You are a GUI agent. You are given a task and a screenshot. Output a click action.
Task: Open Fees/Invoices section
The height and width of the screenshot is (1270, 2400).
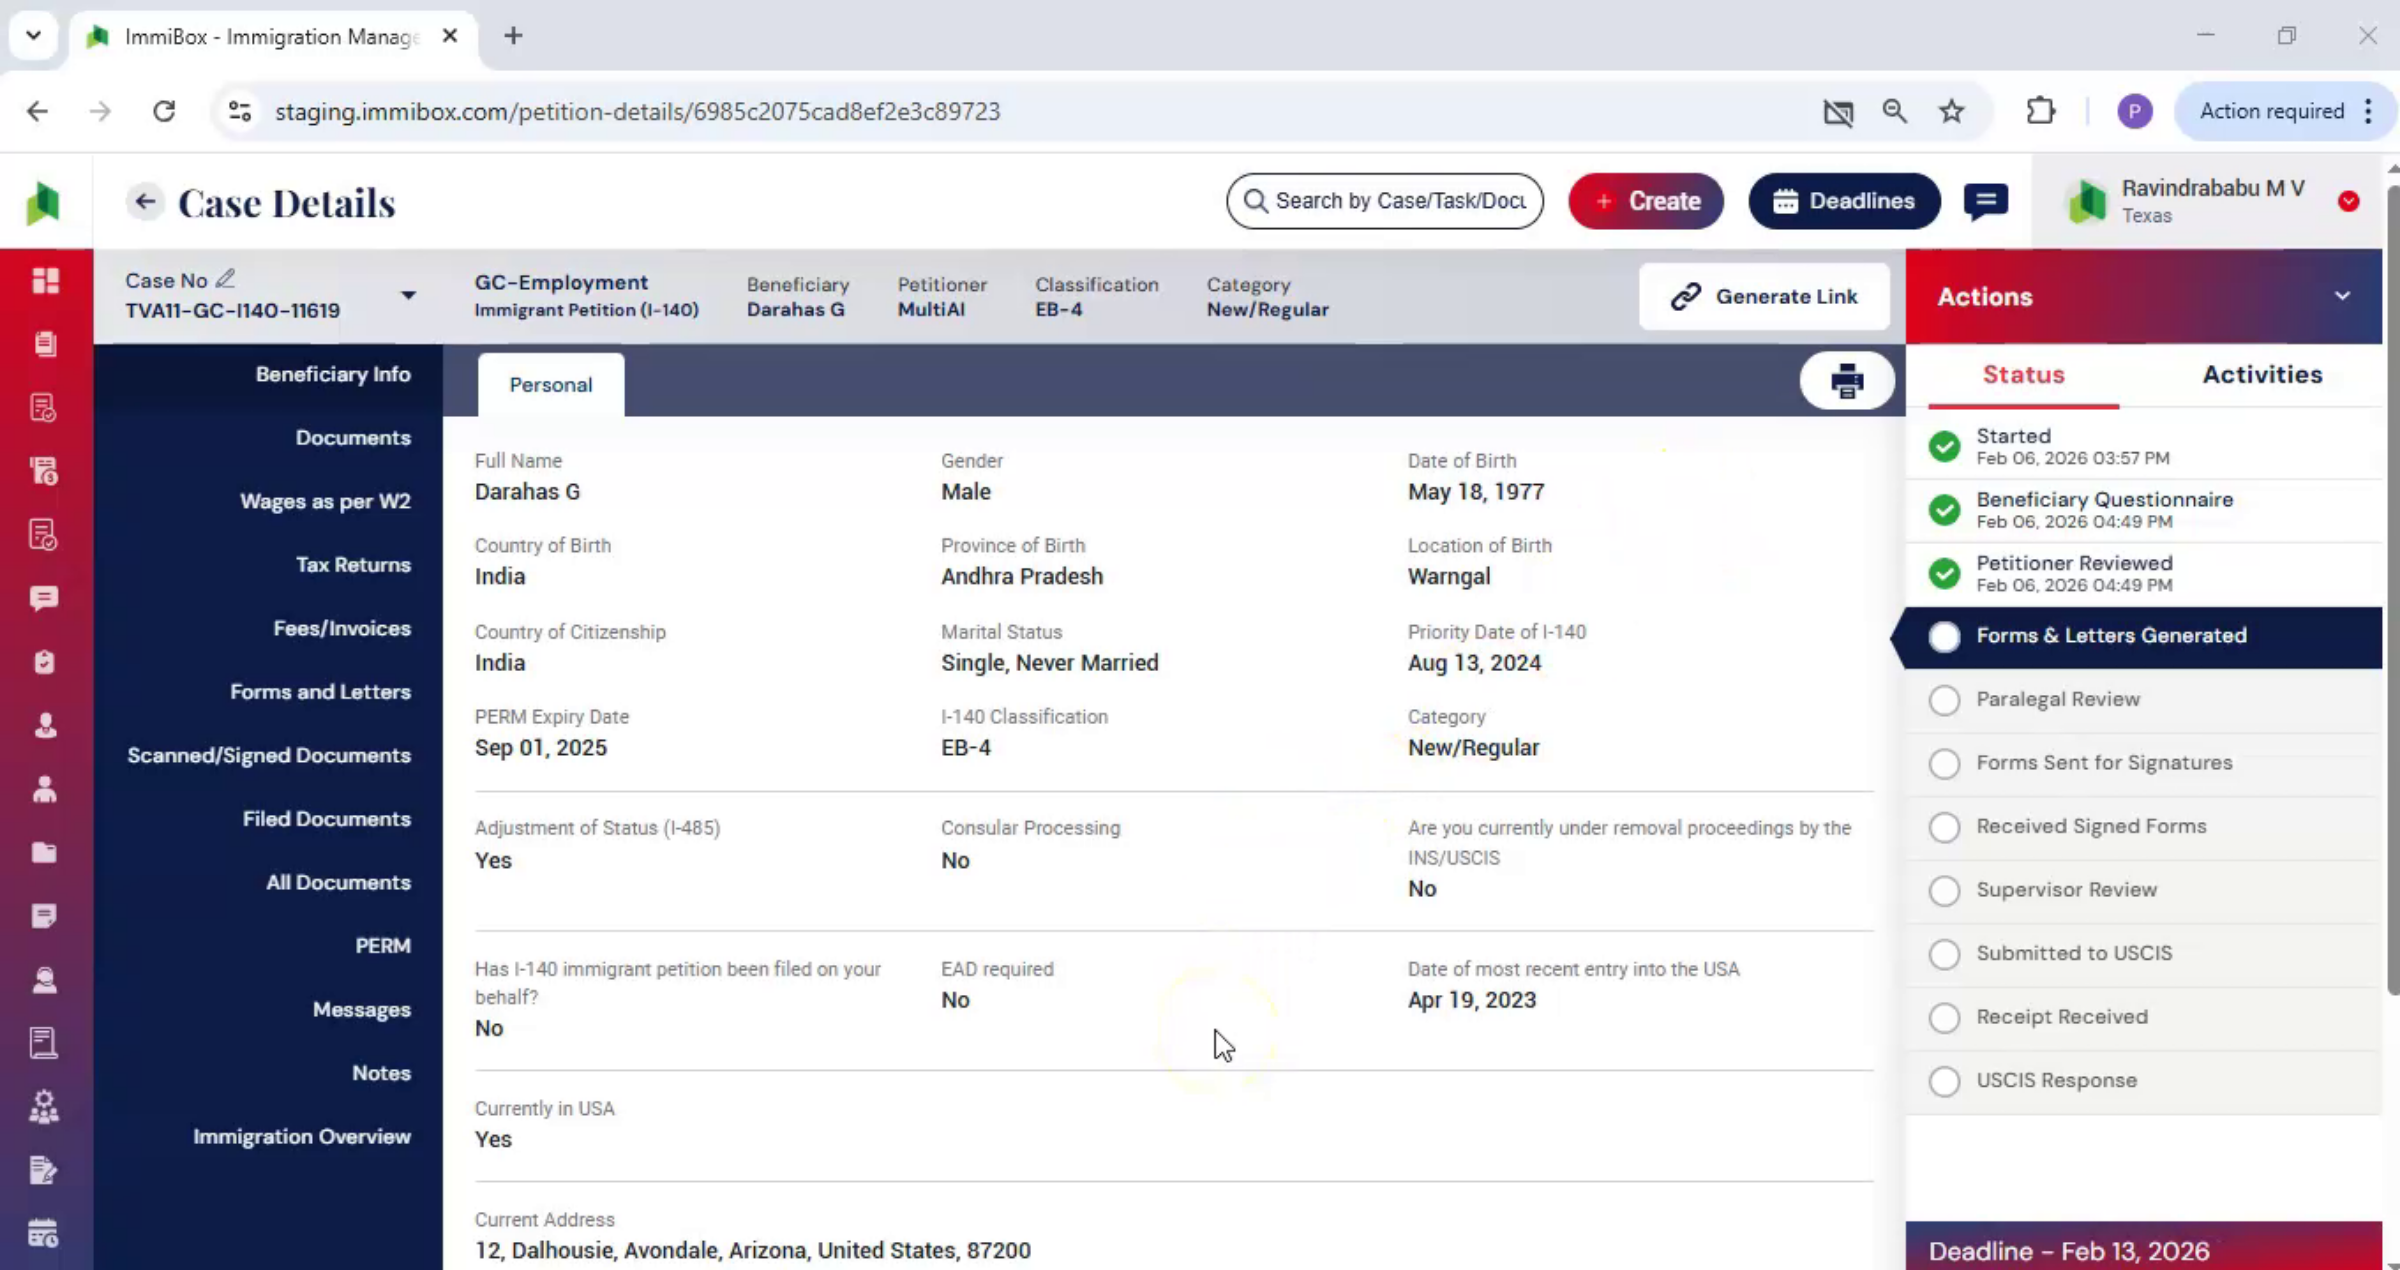click(342, 628)
